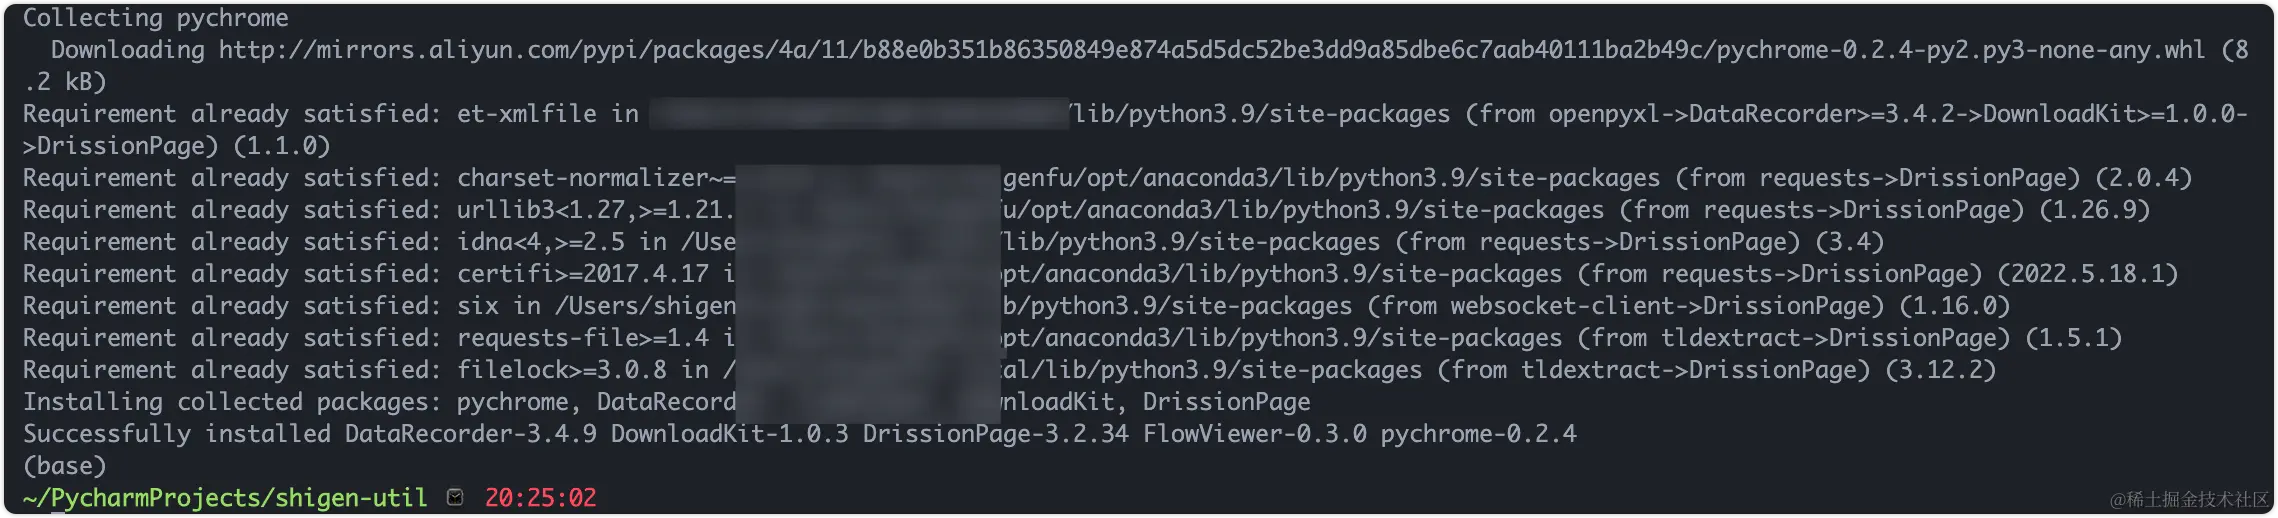Click the (base) conda environment indicator
Image resolution: width=2278 pixels, height=518 pixels.
65,466
